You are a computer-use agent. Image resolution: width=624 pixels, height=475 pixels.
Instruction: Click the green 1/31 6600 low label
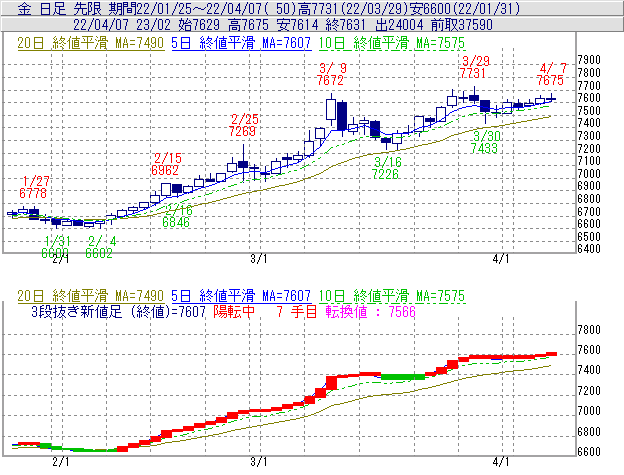coord(56,247)
